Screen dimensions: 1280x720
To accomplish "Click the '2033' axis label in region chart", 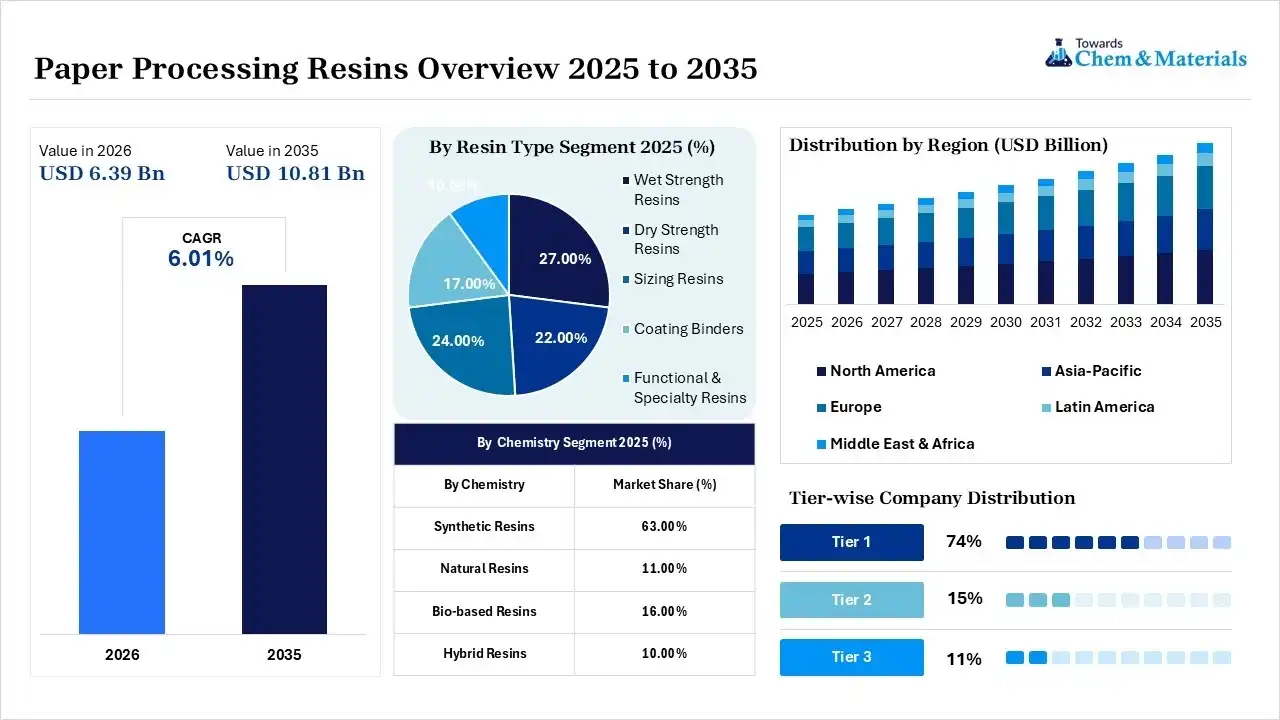I will [x=1126, y=322].
